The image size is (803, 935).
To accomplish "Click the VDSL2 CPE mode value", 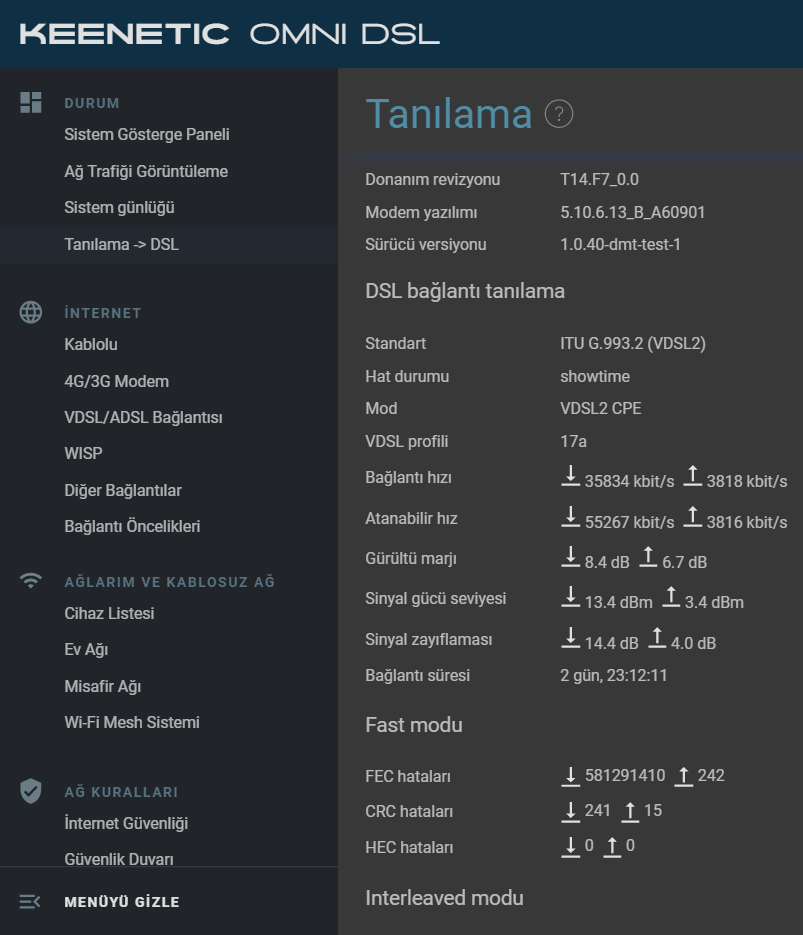I will point(600,408).
